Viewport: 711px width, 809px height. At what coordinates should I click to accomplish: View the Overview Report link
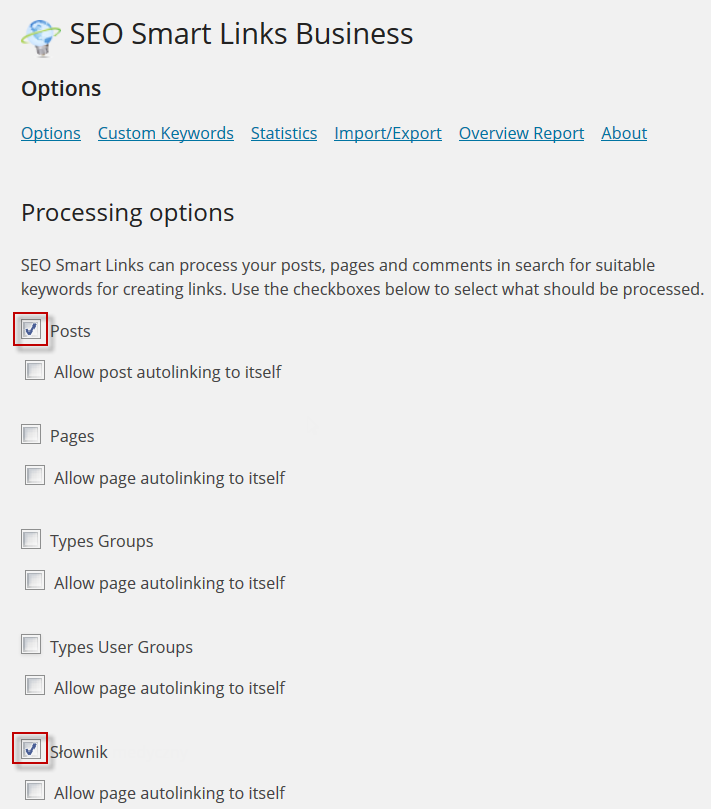(521, 133)
